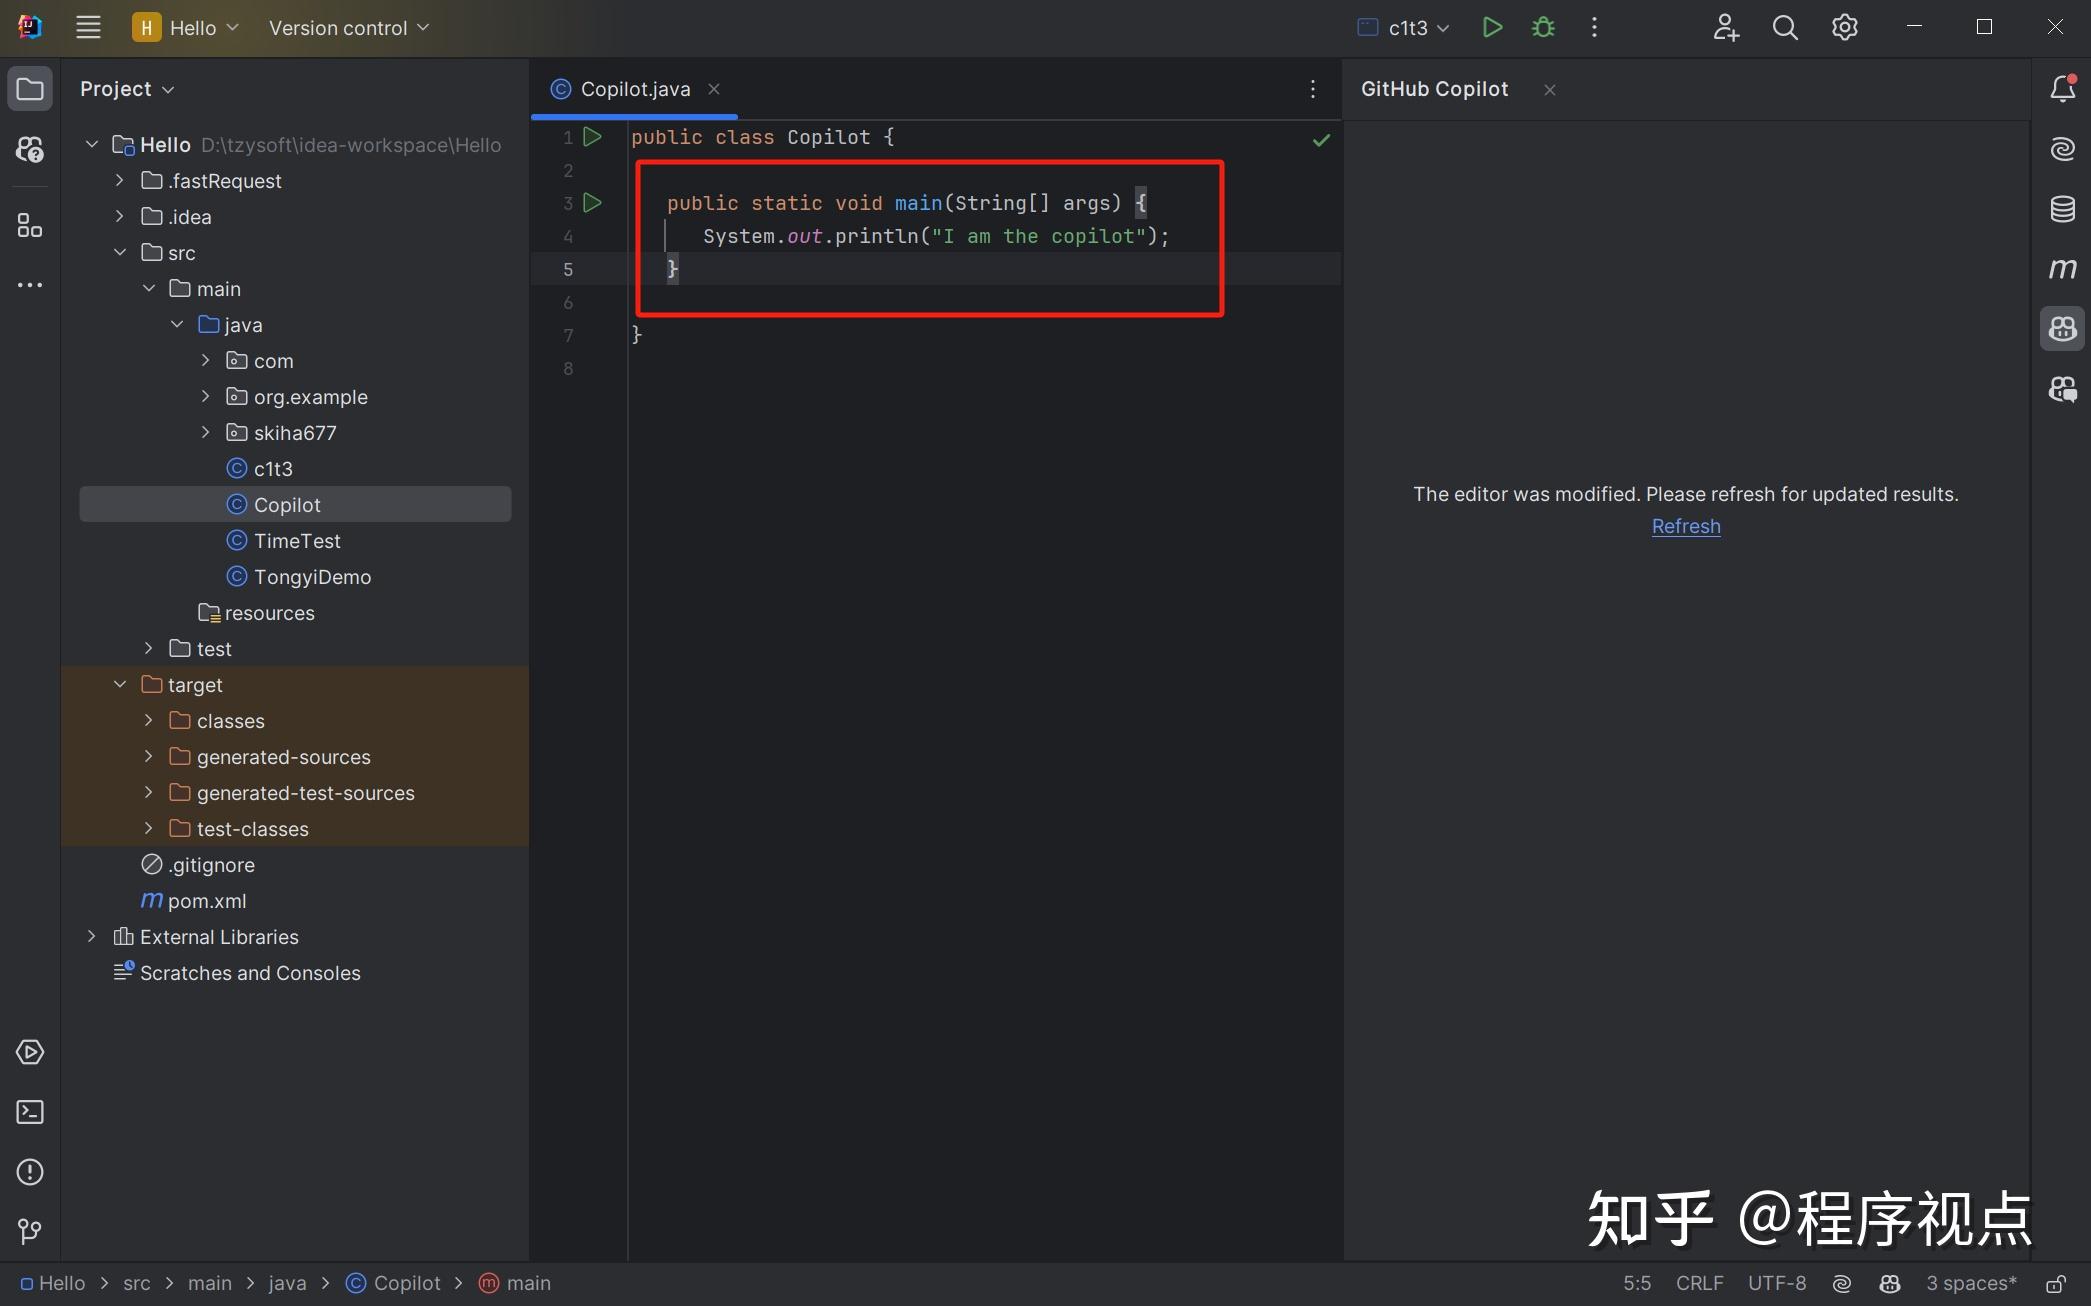The width and height of the screenshot is (2091, 1306).
Task: Click run gutter arrow beside main method
Action: pos(592,203)
